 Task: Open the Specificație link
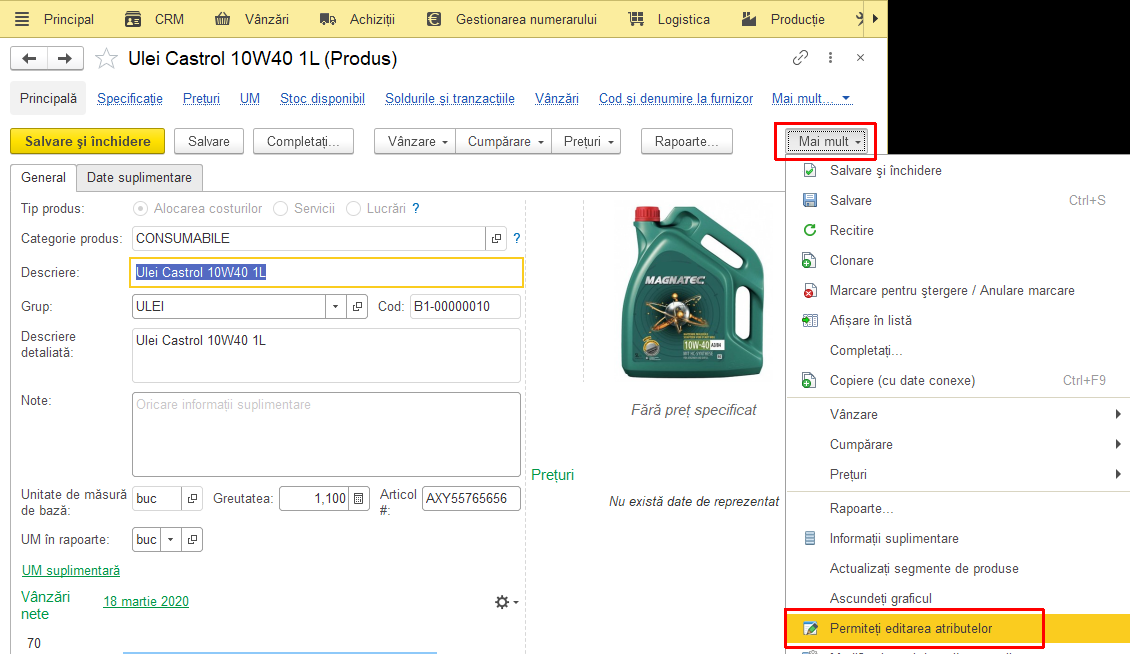[x=130, y=99]
